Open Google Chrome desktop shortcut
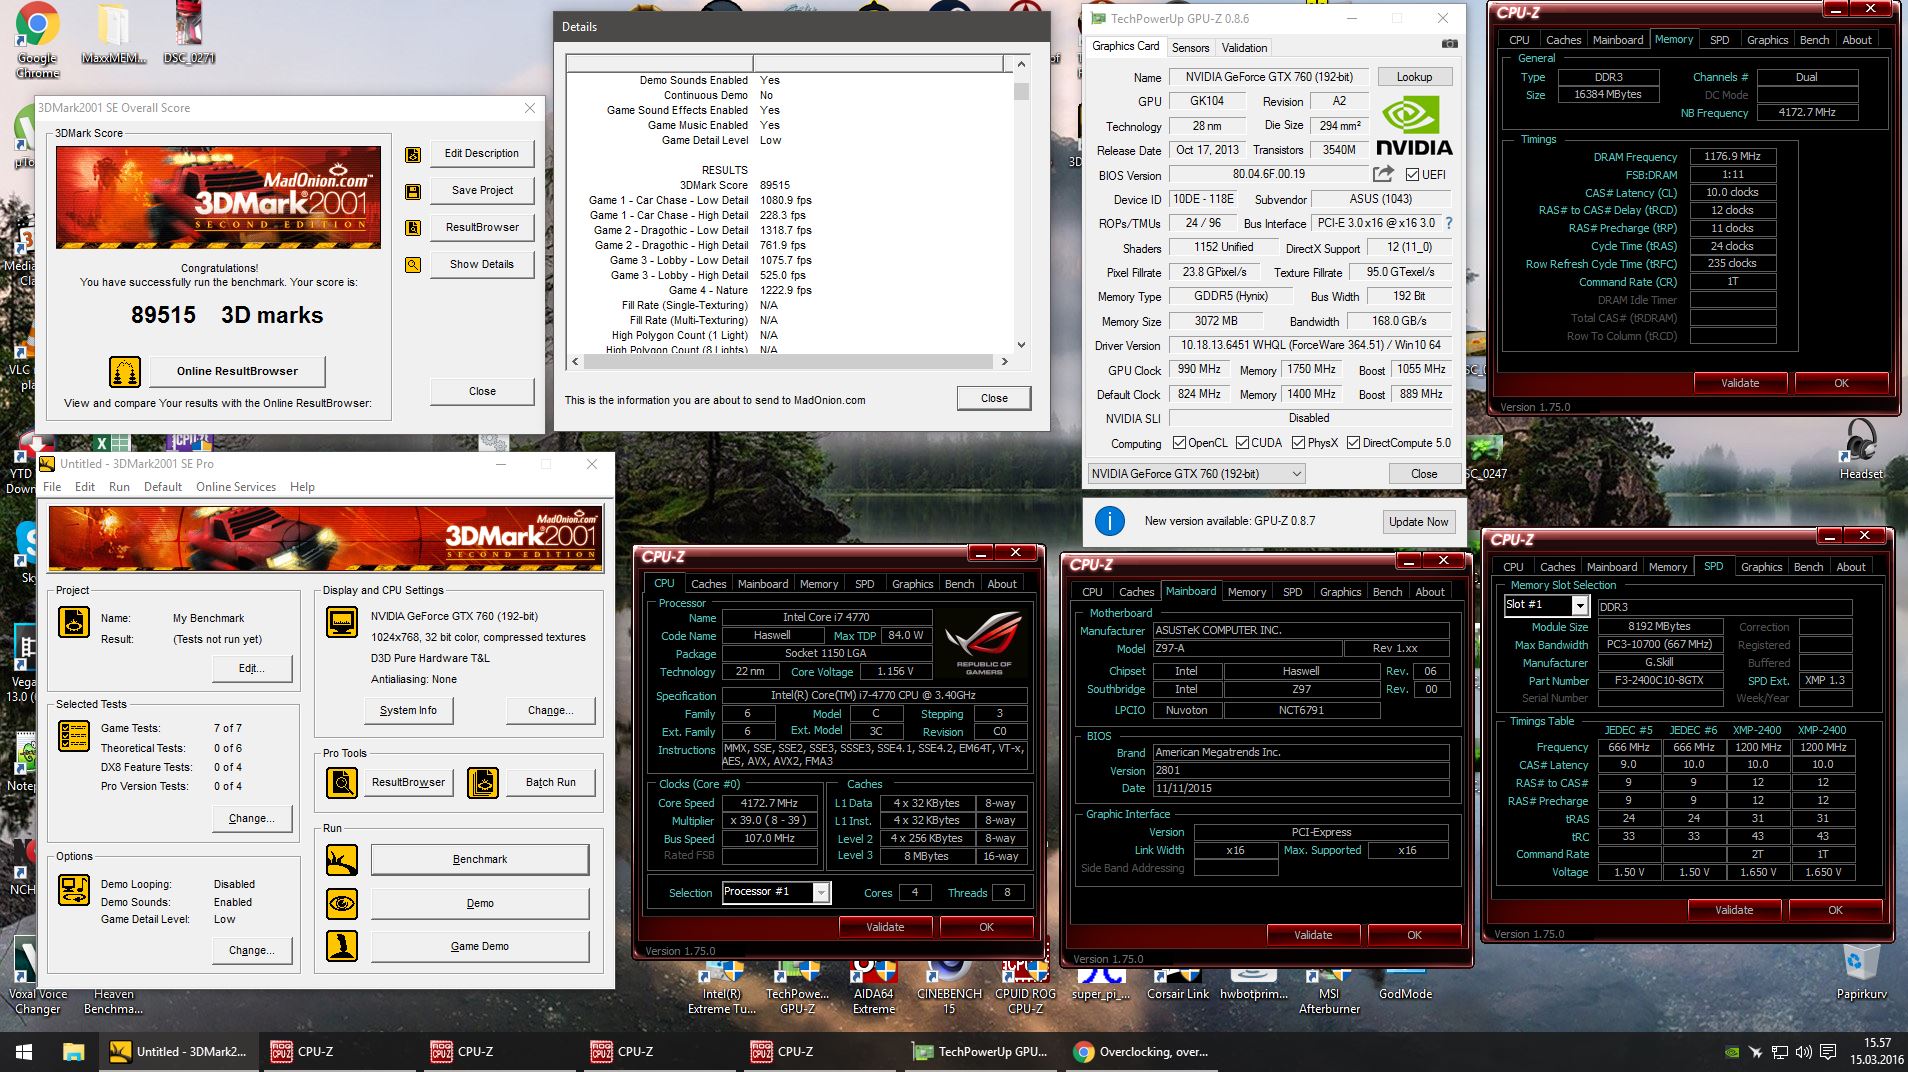The image size is (1908, 1072). [37, 40]
